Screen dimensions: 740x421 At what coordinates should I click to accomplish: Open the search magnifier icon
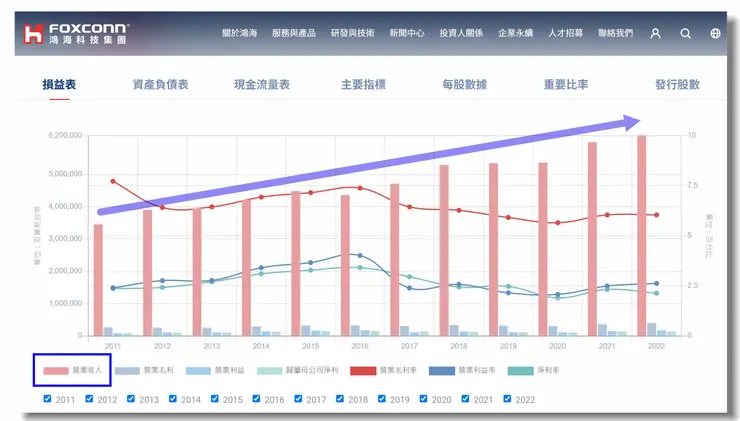[685, 34]
